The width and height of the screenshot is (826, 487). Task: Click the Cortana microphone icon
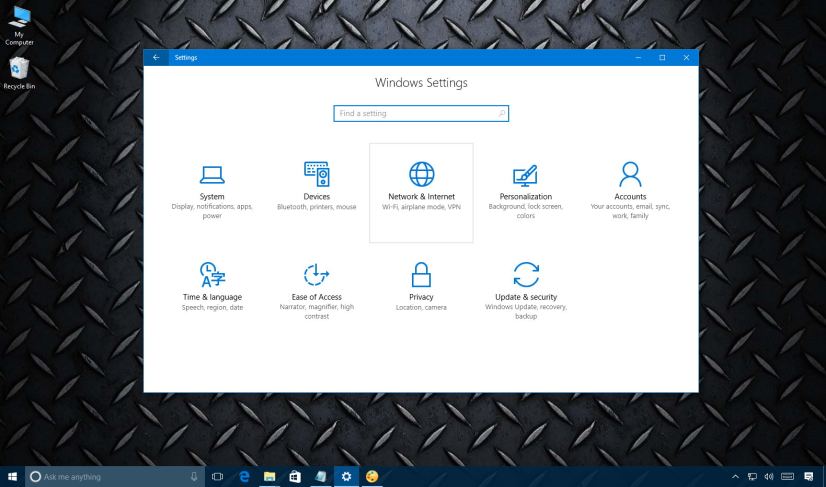click(194, 476)
